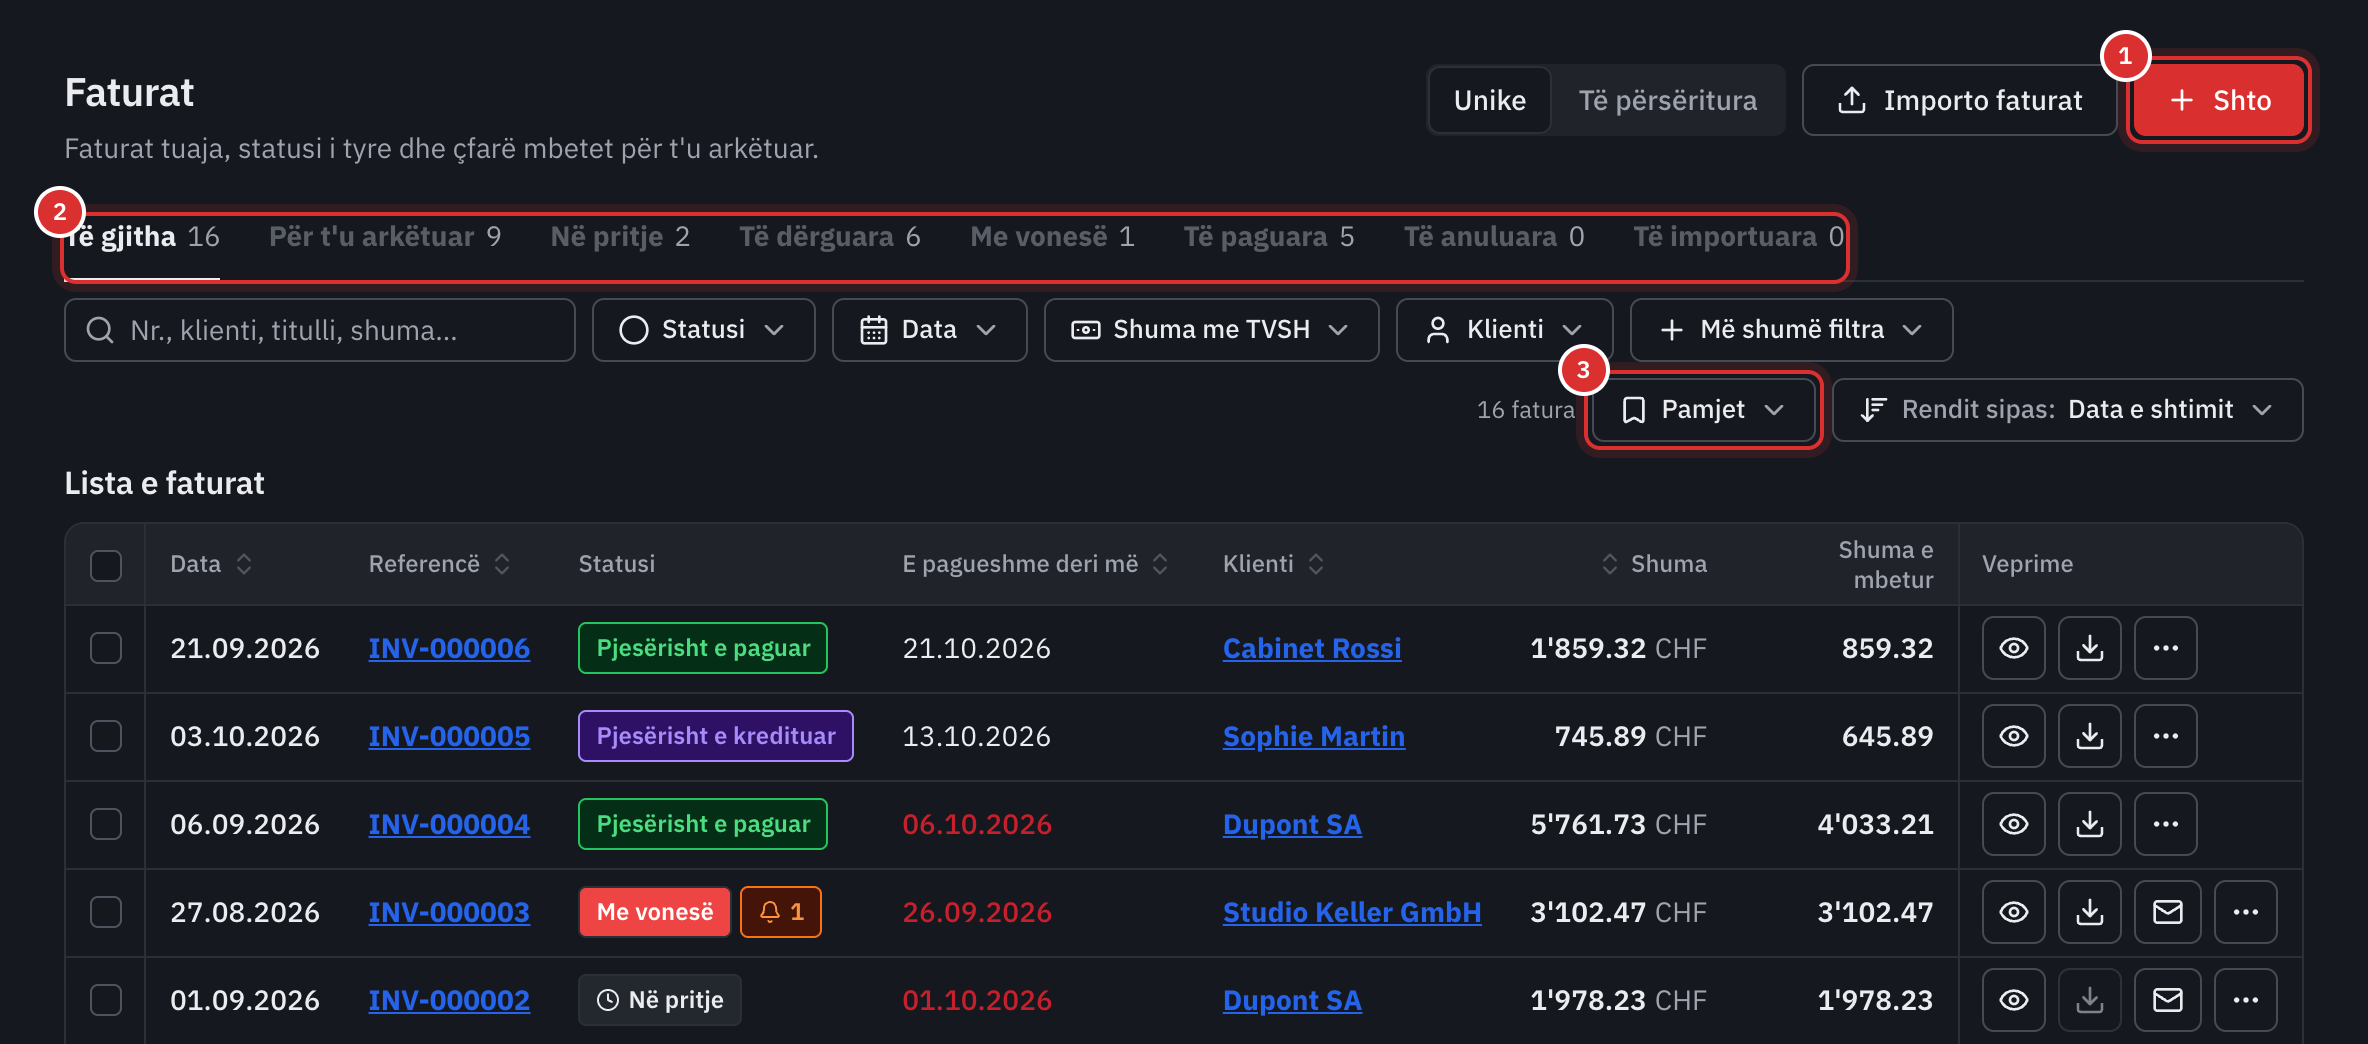Click the Shto add invoice button
The height and width of the screenshot is (1044, 2368).
[2219, 100]
